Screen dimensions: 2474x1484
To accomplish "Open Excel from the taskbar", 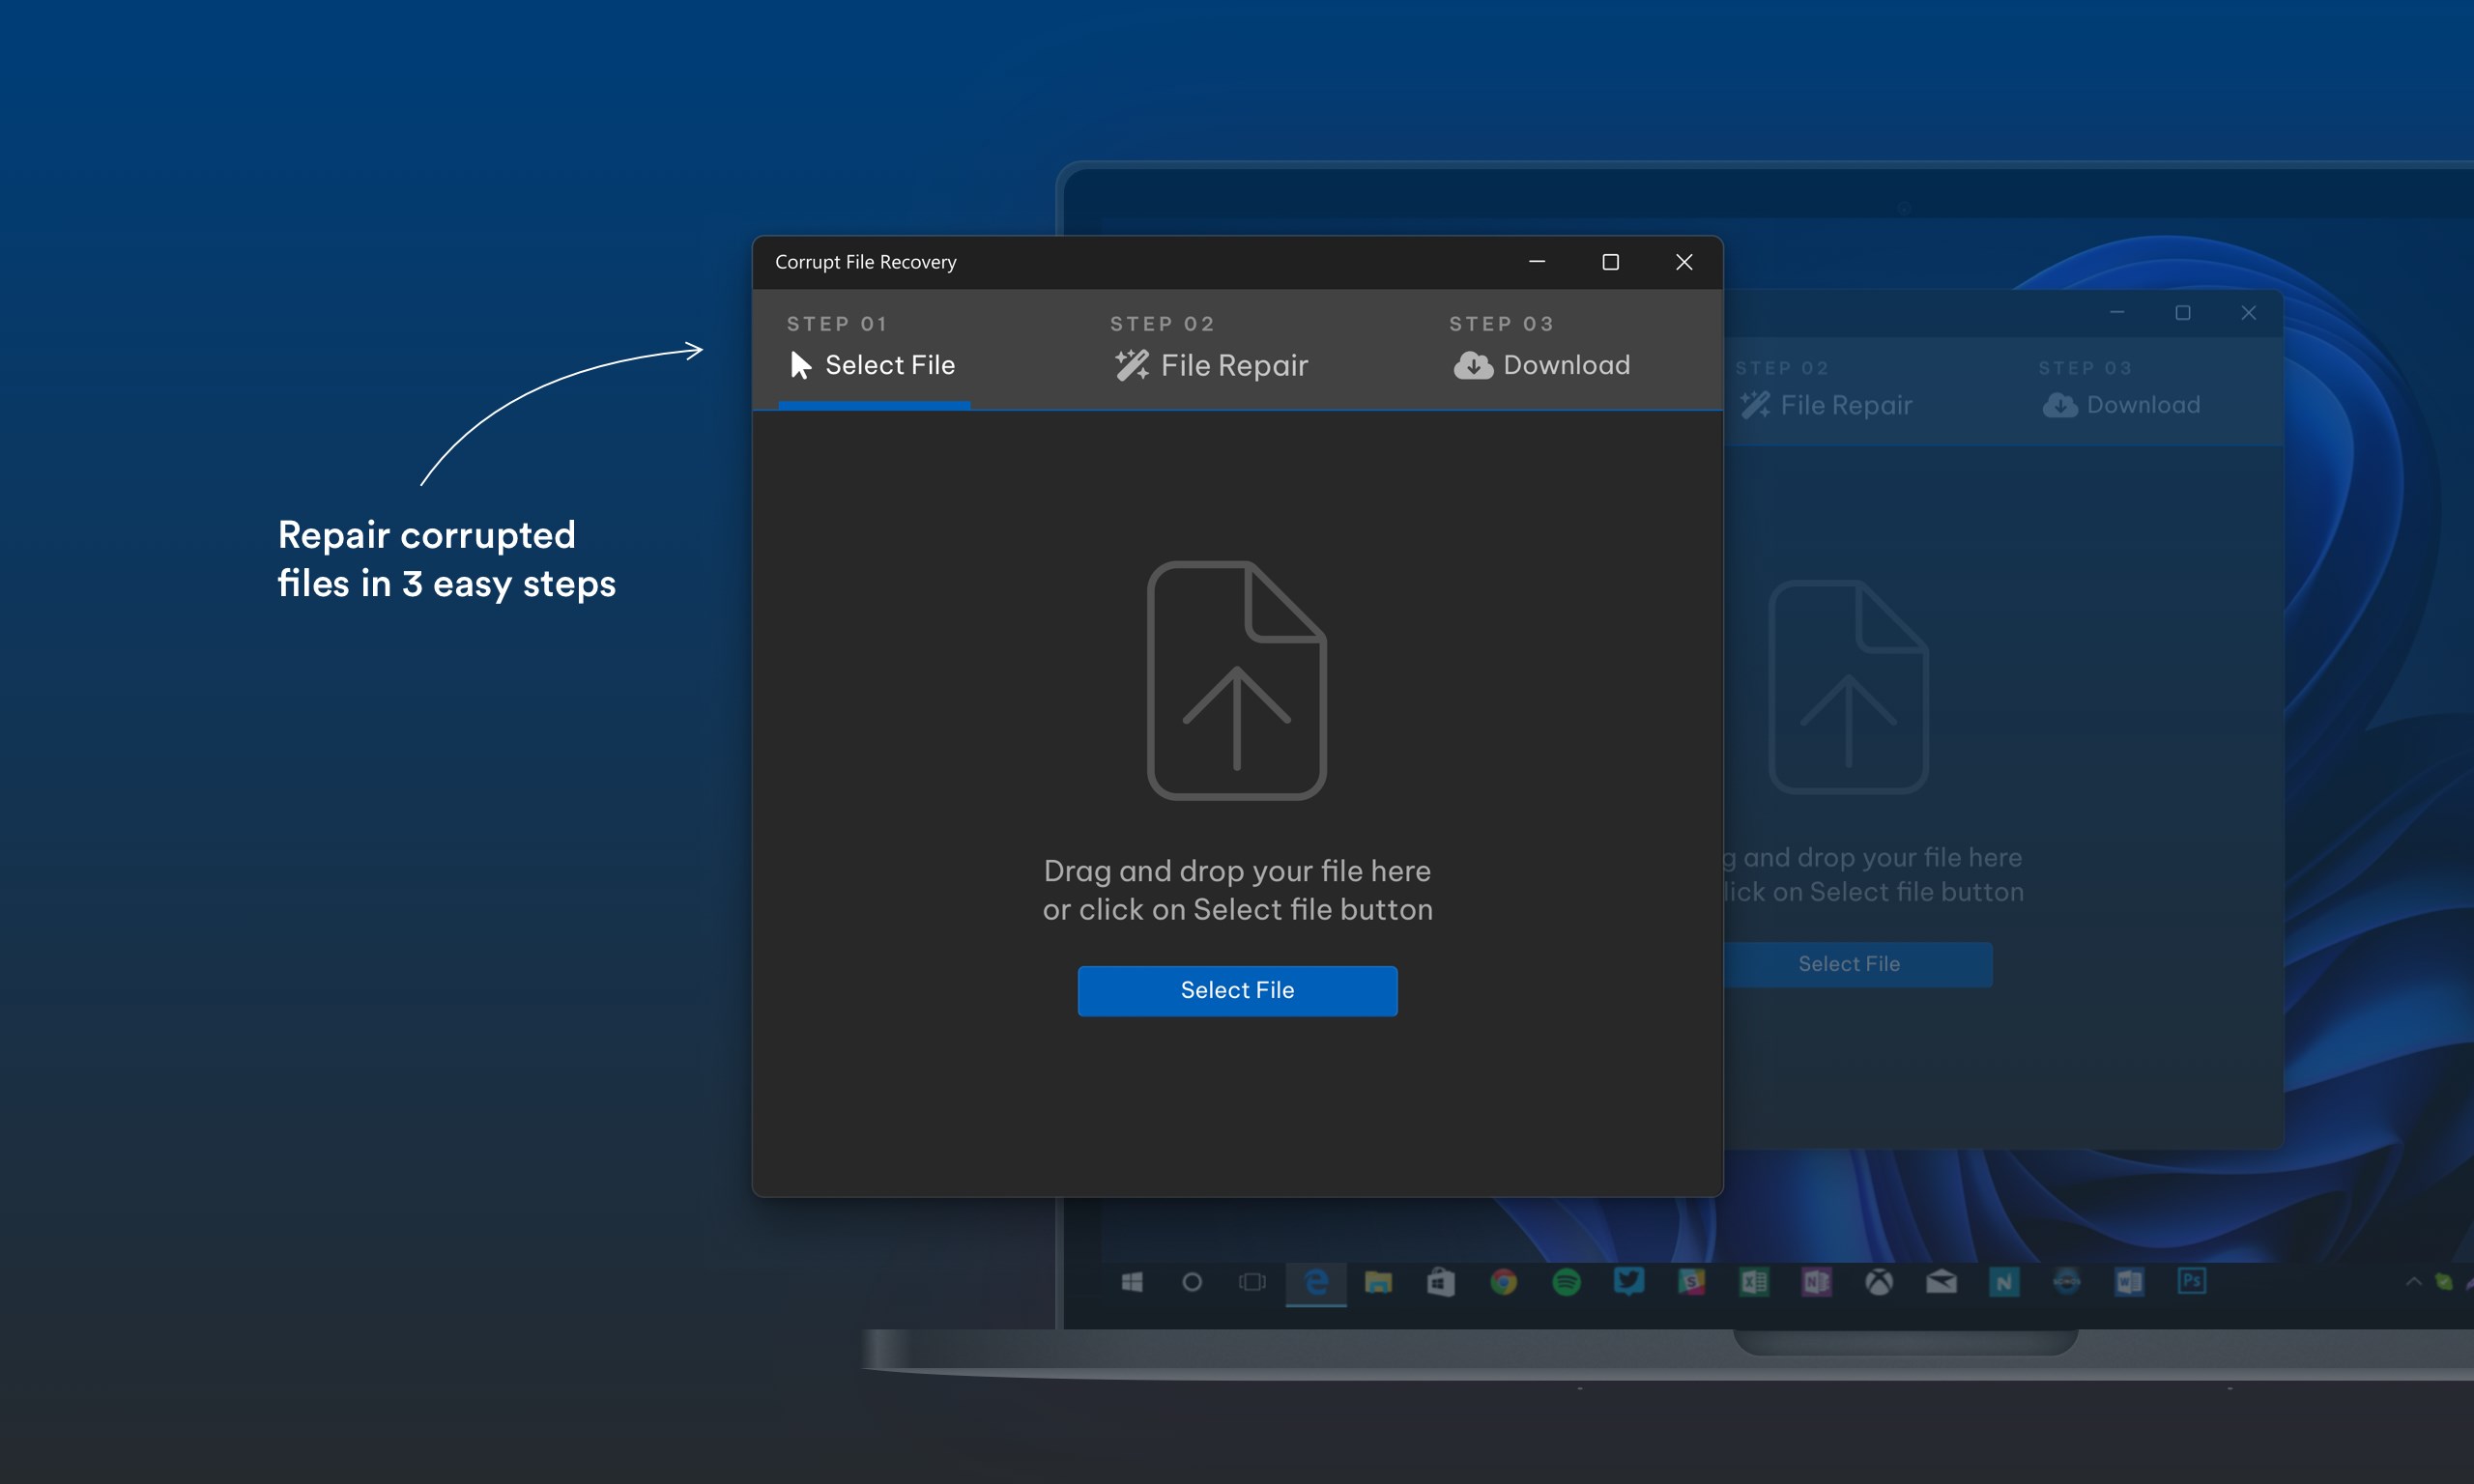I will click(x=1754, y=1282).
